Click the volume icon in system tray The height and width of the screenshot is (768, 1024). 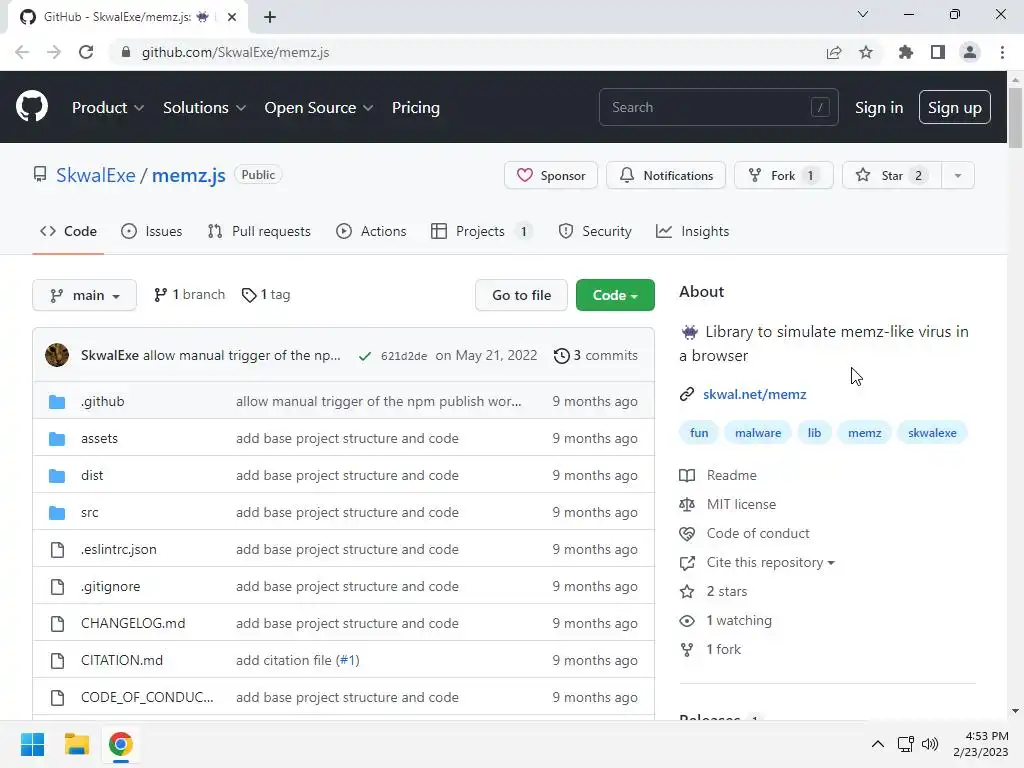point(930,744)
